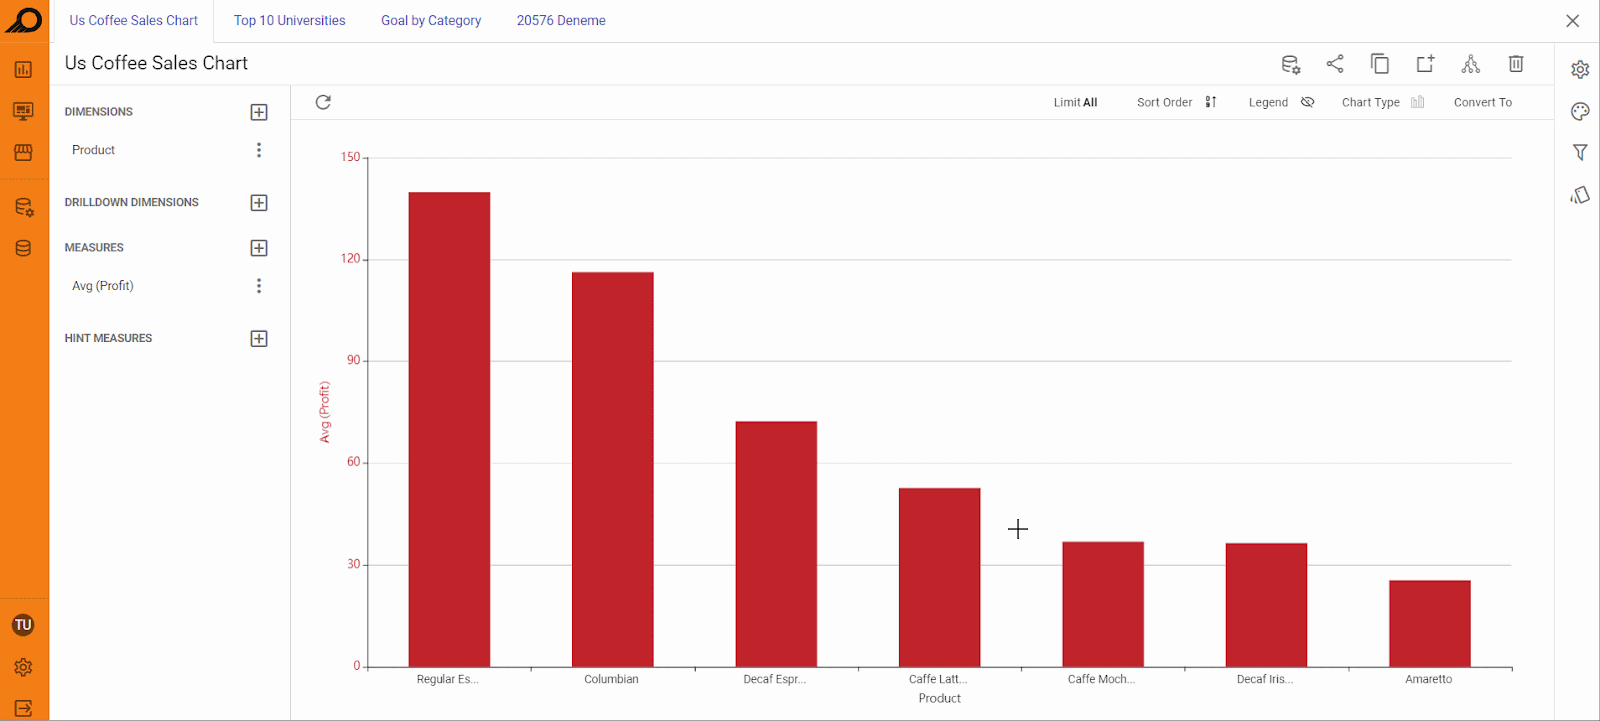Switch to the Top 10 Universities tab
This screenshot has height=721, width=1600.
(290, 20)
